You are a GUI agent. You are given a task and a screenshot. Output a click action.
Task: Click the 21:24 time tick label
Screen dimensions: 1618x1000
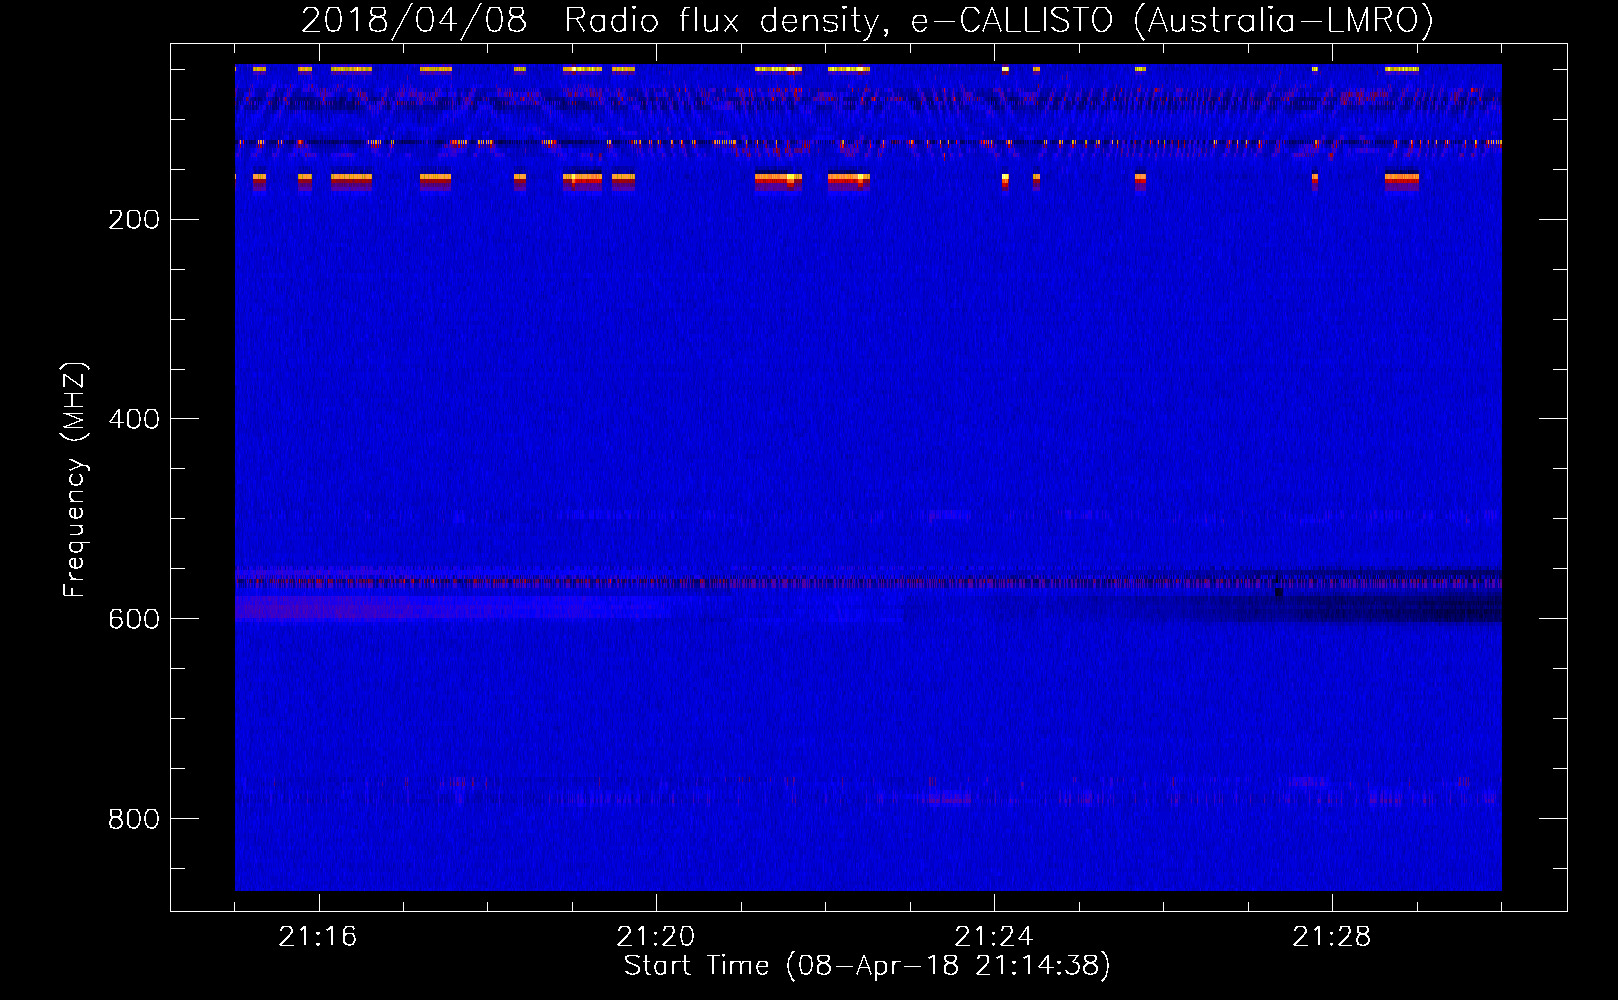click(x=994, y=937)
